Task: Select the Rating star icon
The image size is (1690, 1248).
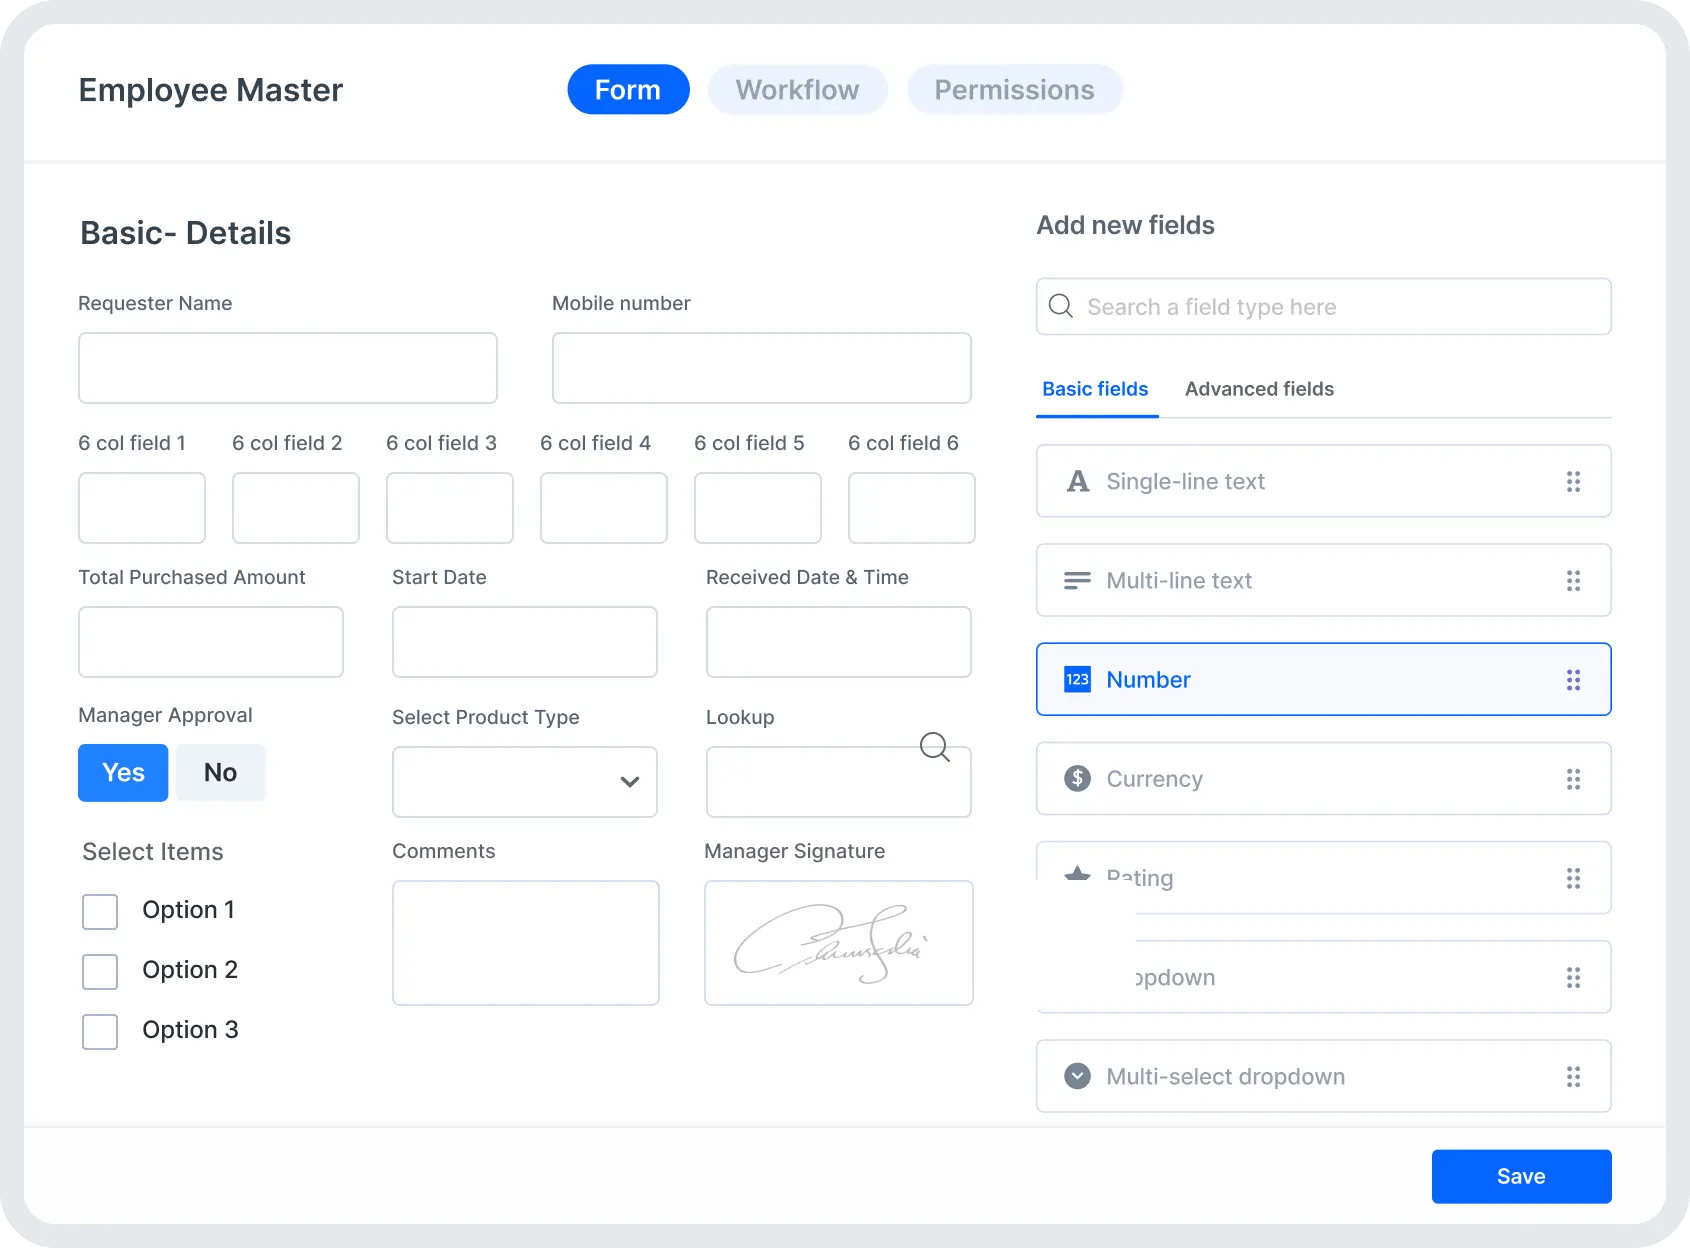Action: point(1077,877)
